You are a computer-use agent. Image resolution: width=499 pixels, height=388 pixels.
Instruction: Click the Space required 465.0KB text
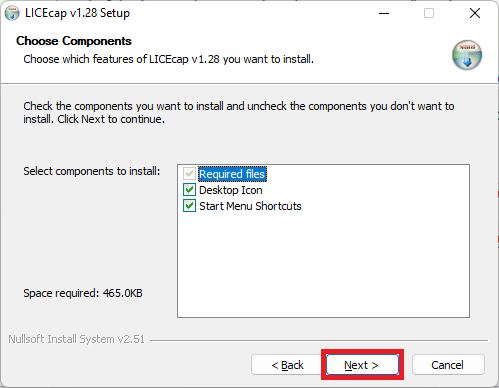pyautogui.click(x=83, y=293)
